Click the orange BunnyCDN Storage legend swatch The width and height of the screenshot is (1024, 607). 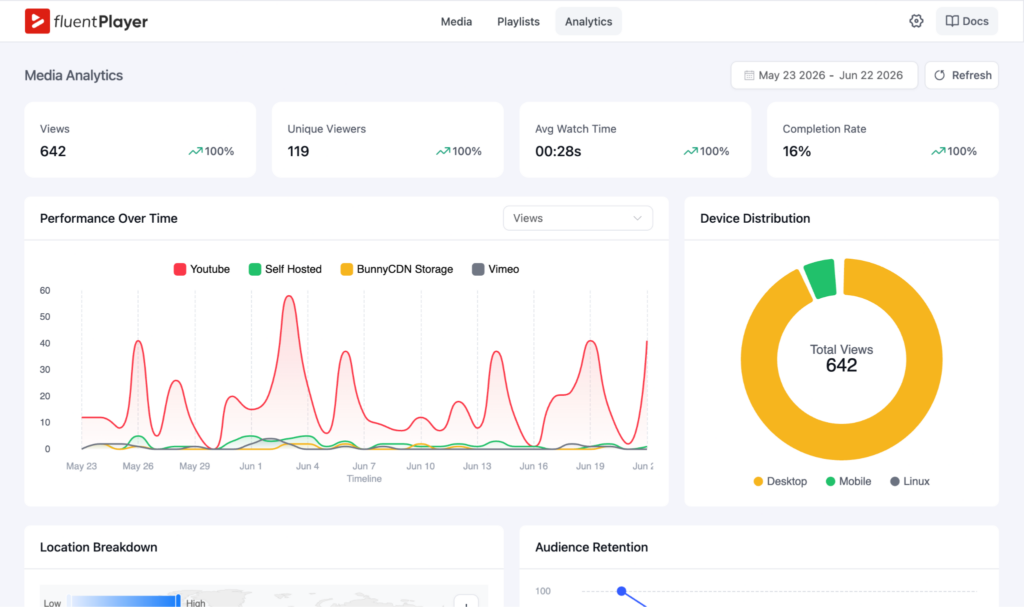(x=347, y=269)
